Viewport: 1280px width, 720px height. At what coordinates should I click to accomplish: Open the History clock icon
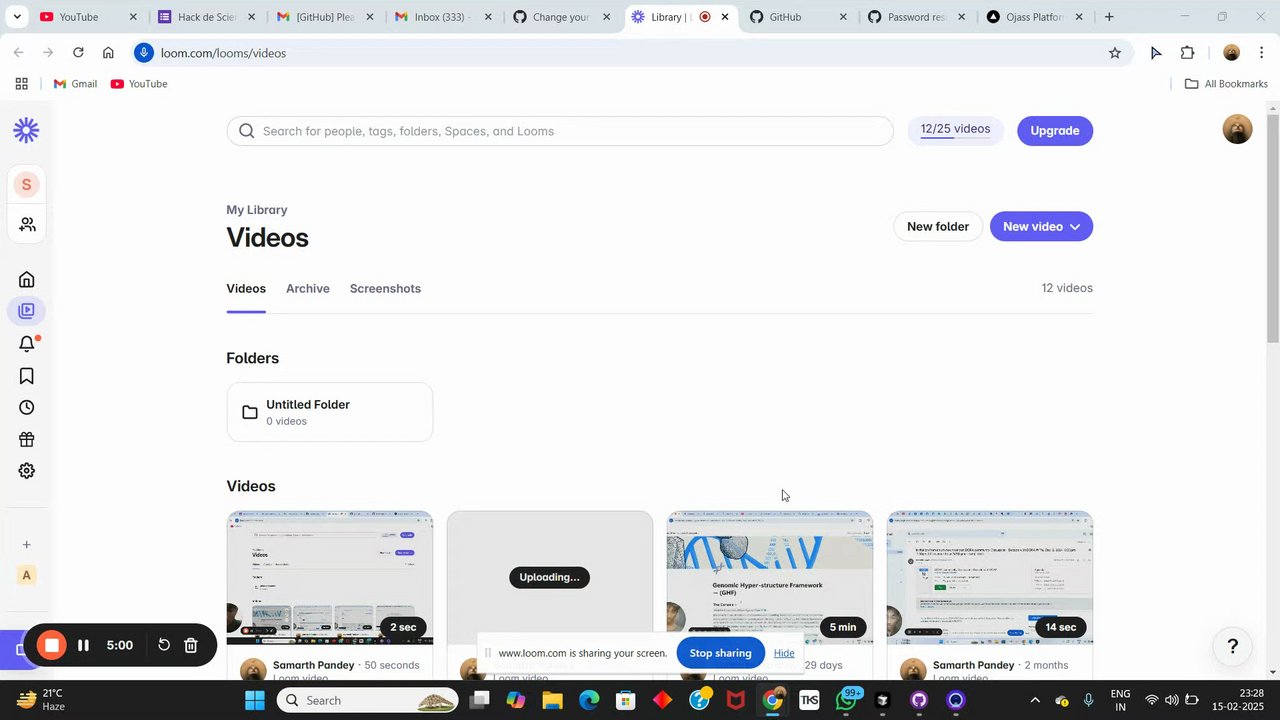pyautogui.click(x=27, y=408)
